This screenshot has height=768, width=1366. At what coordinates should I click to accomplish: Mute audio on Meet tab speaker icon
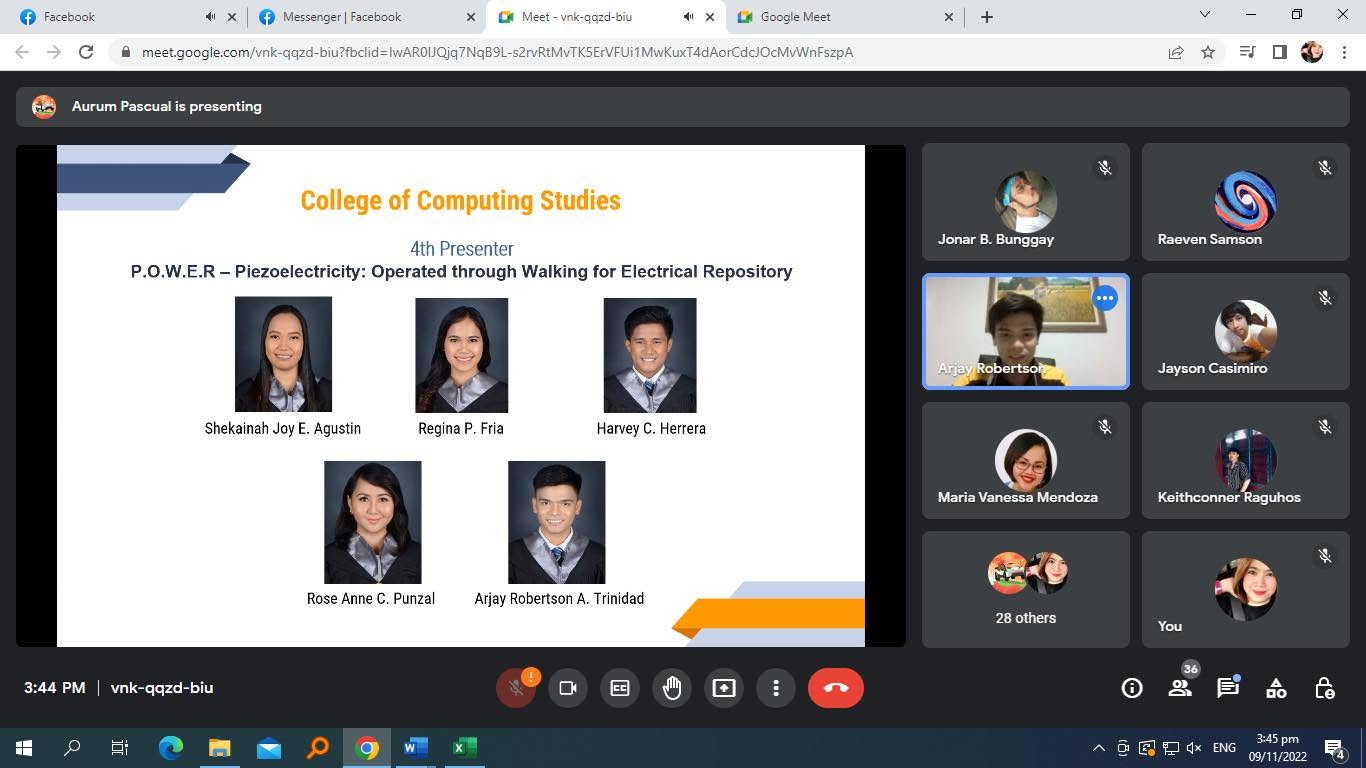(x=688, y=17)
